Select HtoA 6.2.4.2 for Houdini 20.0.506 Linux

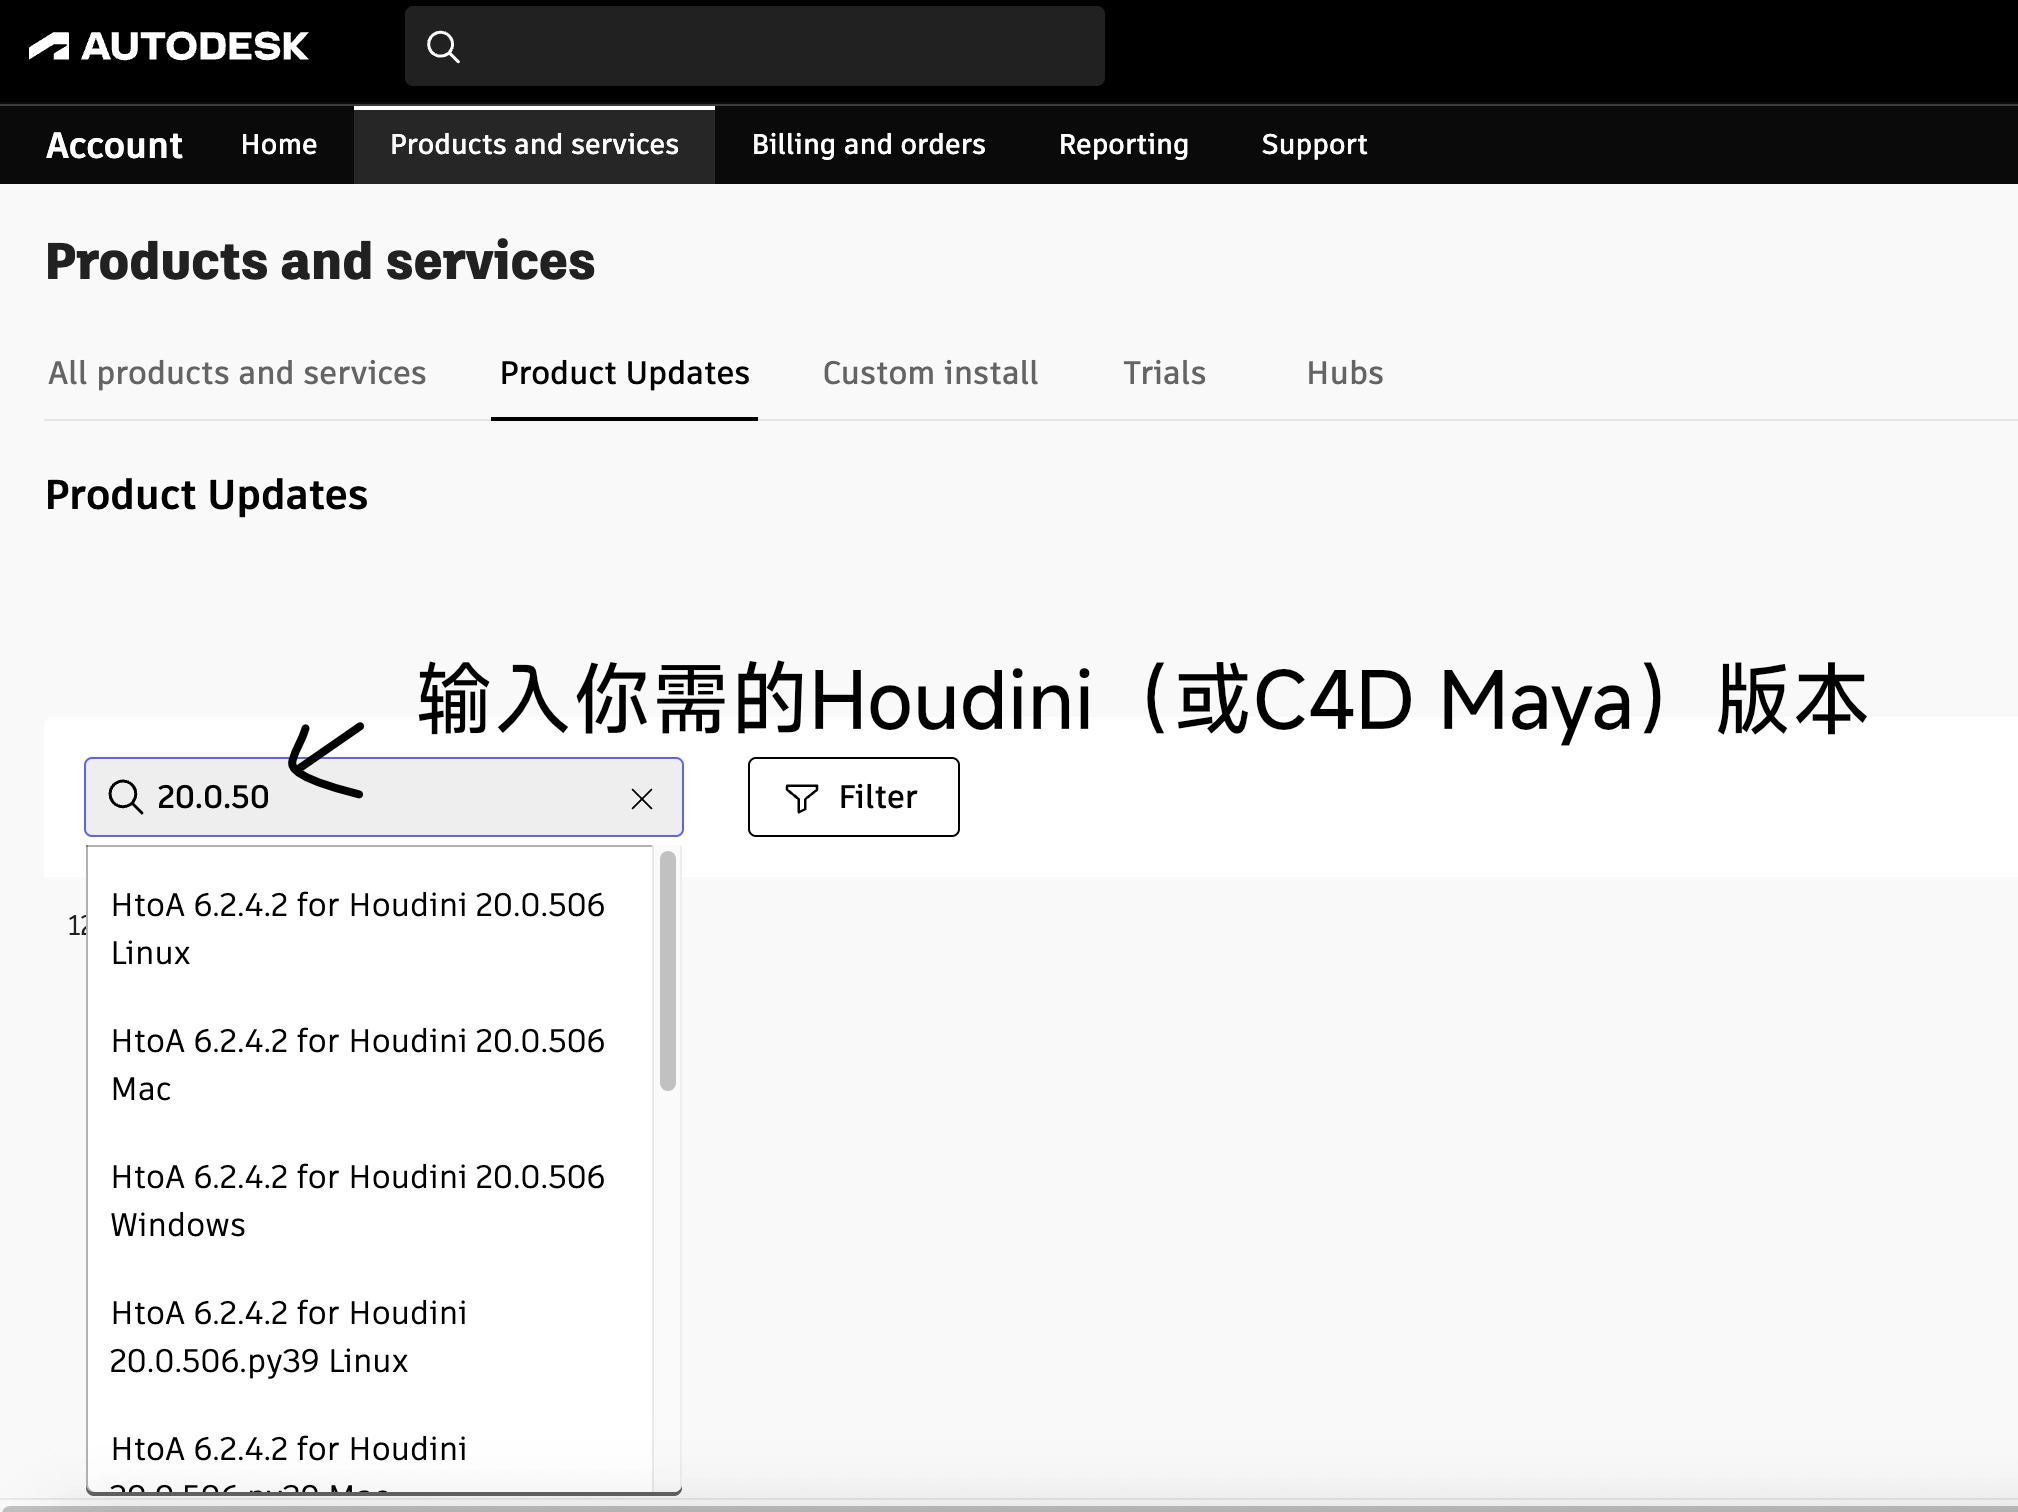point(357,929)
